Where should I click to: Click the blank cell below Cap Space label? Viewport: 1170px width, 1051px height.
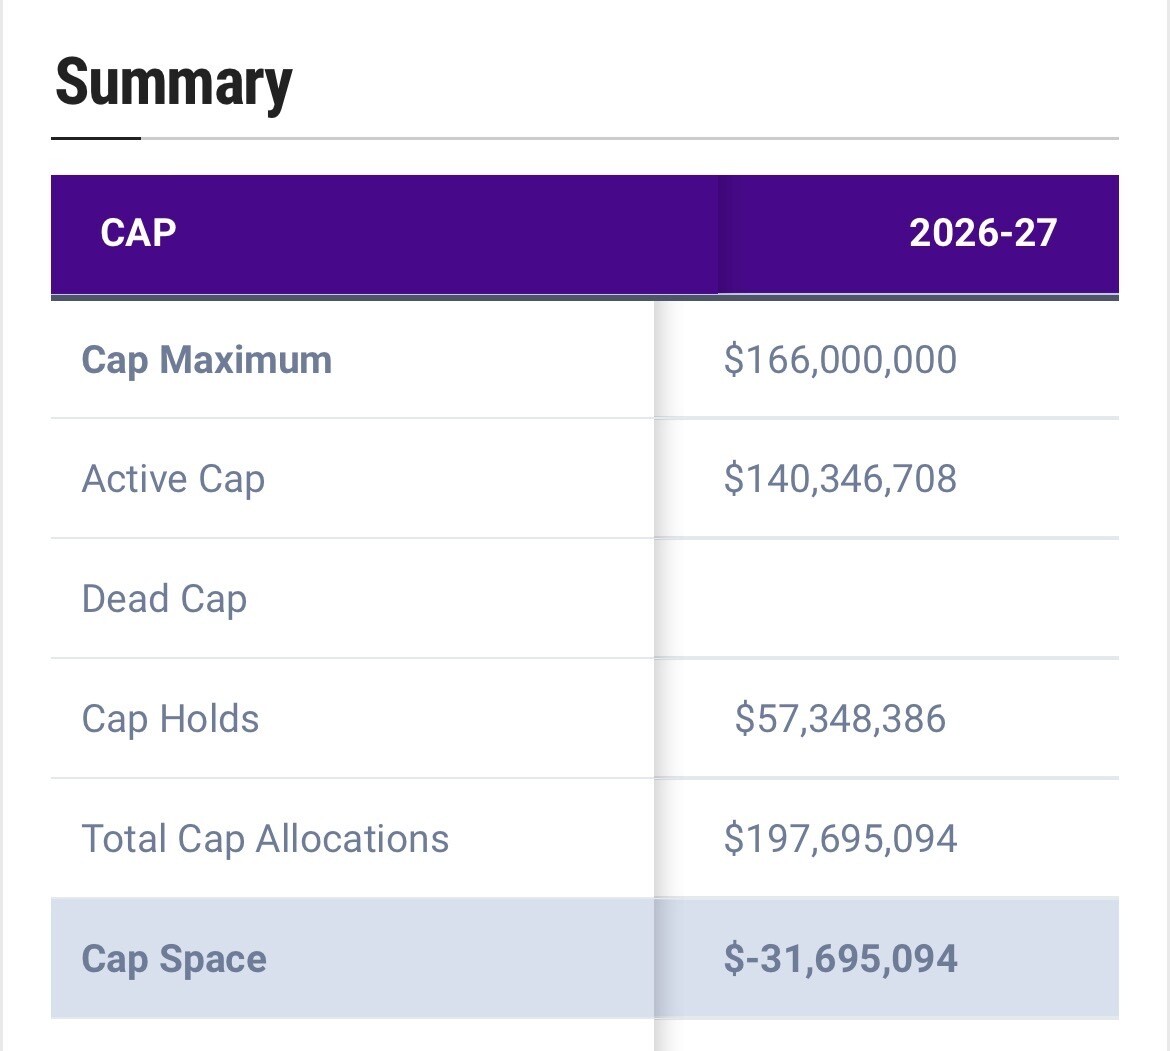tap(352, 1036)
